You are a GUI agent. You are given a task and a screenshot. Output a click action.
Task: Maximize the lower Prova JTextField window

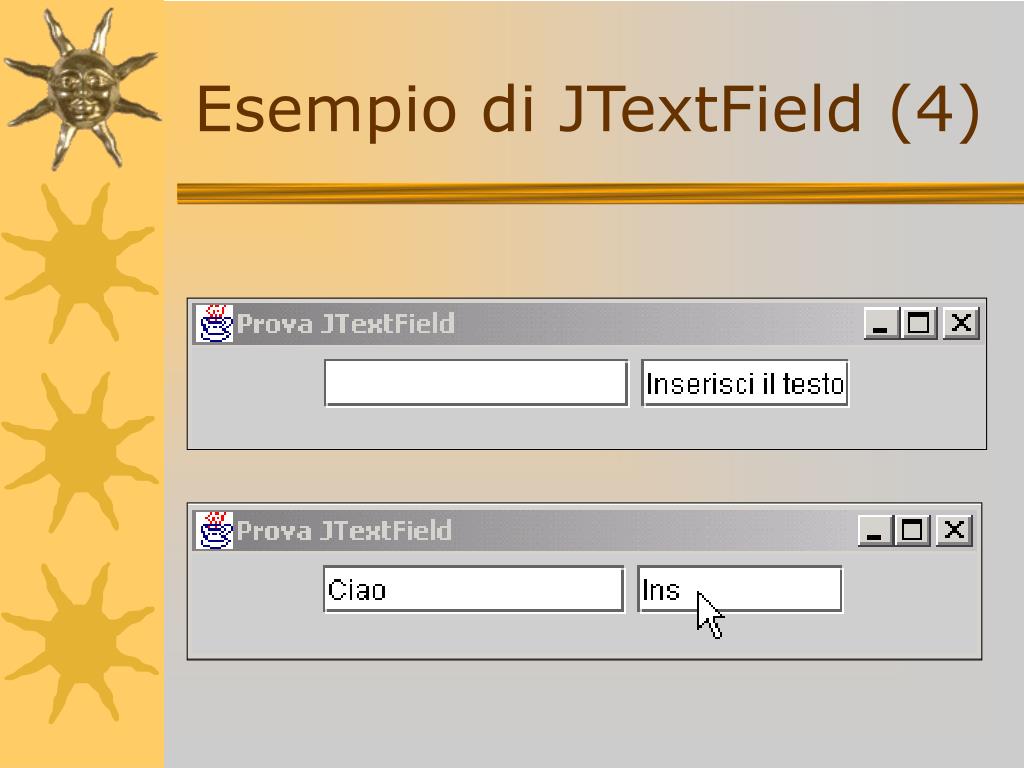tap(912, 530)
